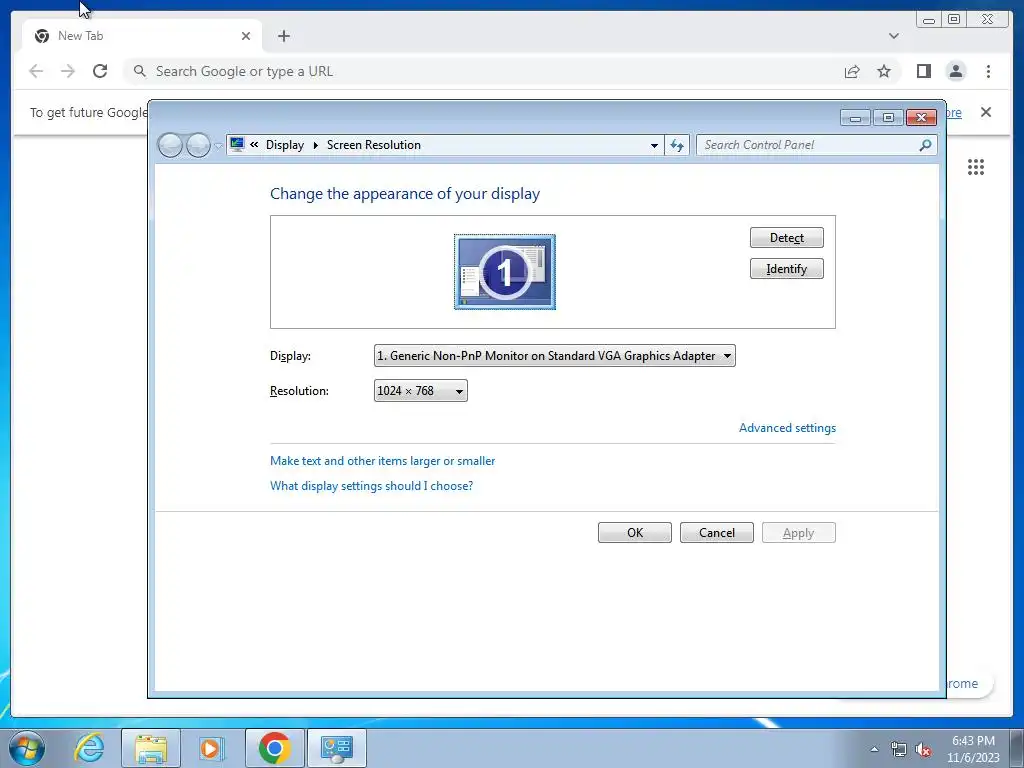Click the Control Panel breadcrumb computer icon
Viewport: 1024px width, 768px height.
tap(237, 144)
